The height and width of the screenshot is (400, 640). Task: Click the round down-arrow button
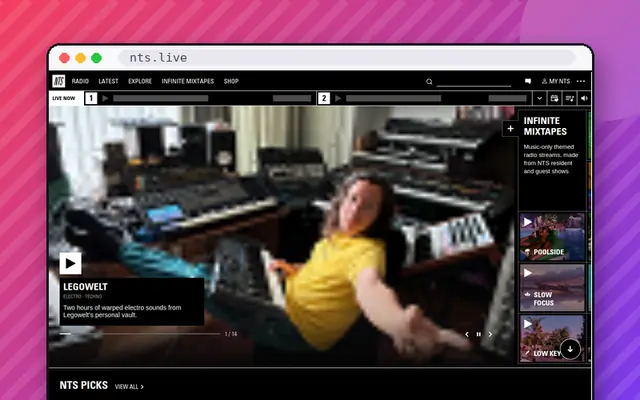pos(570,349)
